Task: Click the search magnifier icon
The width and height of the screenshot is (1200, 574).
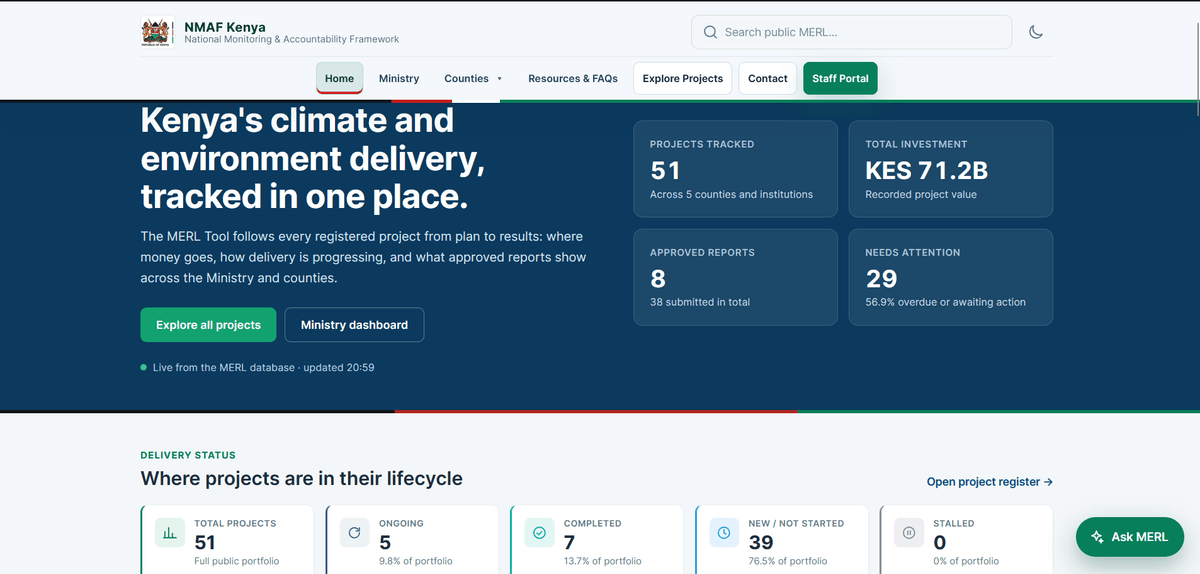Action: coord(711,32)
